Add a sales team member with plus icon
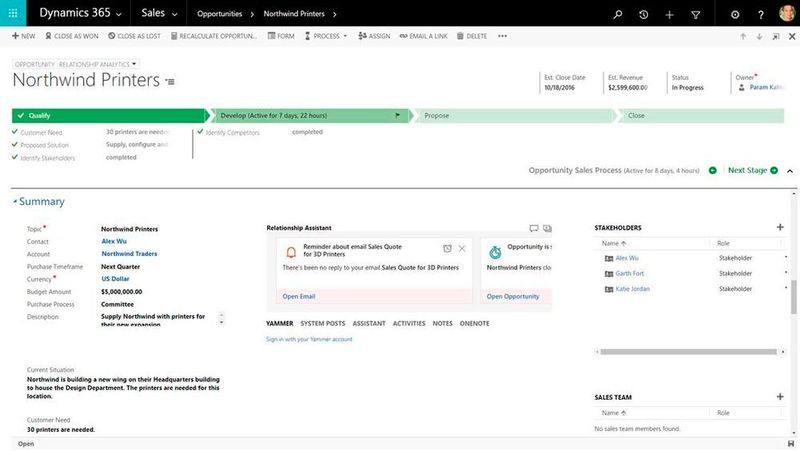Image resolution: width=800 pixels, height=451 pixels. (x=780, y=396)
